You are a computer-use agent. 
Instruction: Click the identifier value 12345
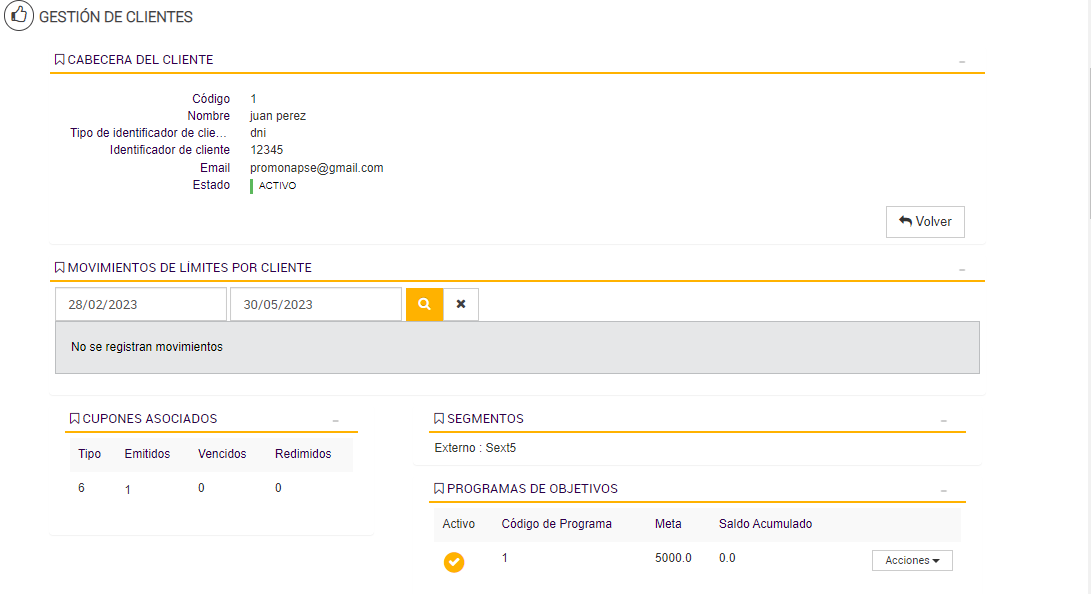click(266, 150)
